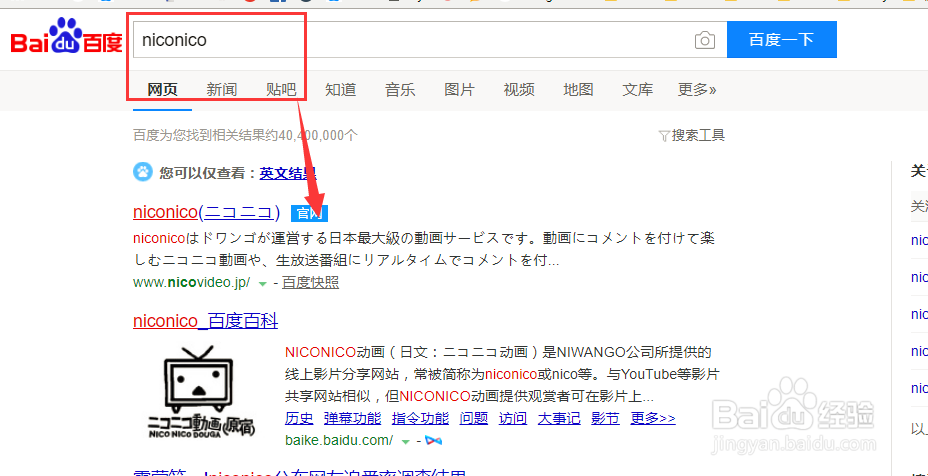
Task: Click the search box containing niconico
Action: 430,40
